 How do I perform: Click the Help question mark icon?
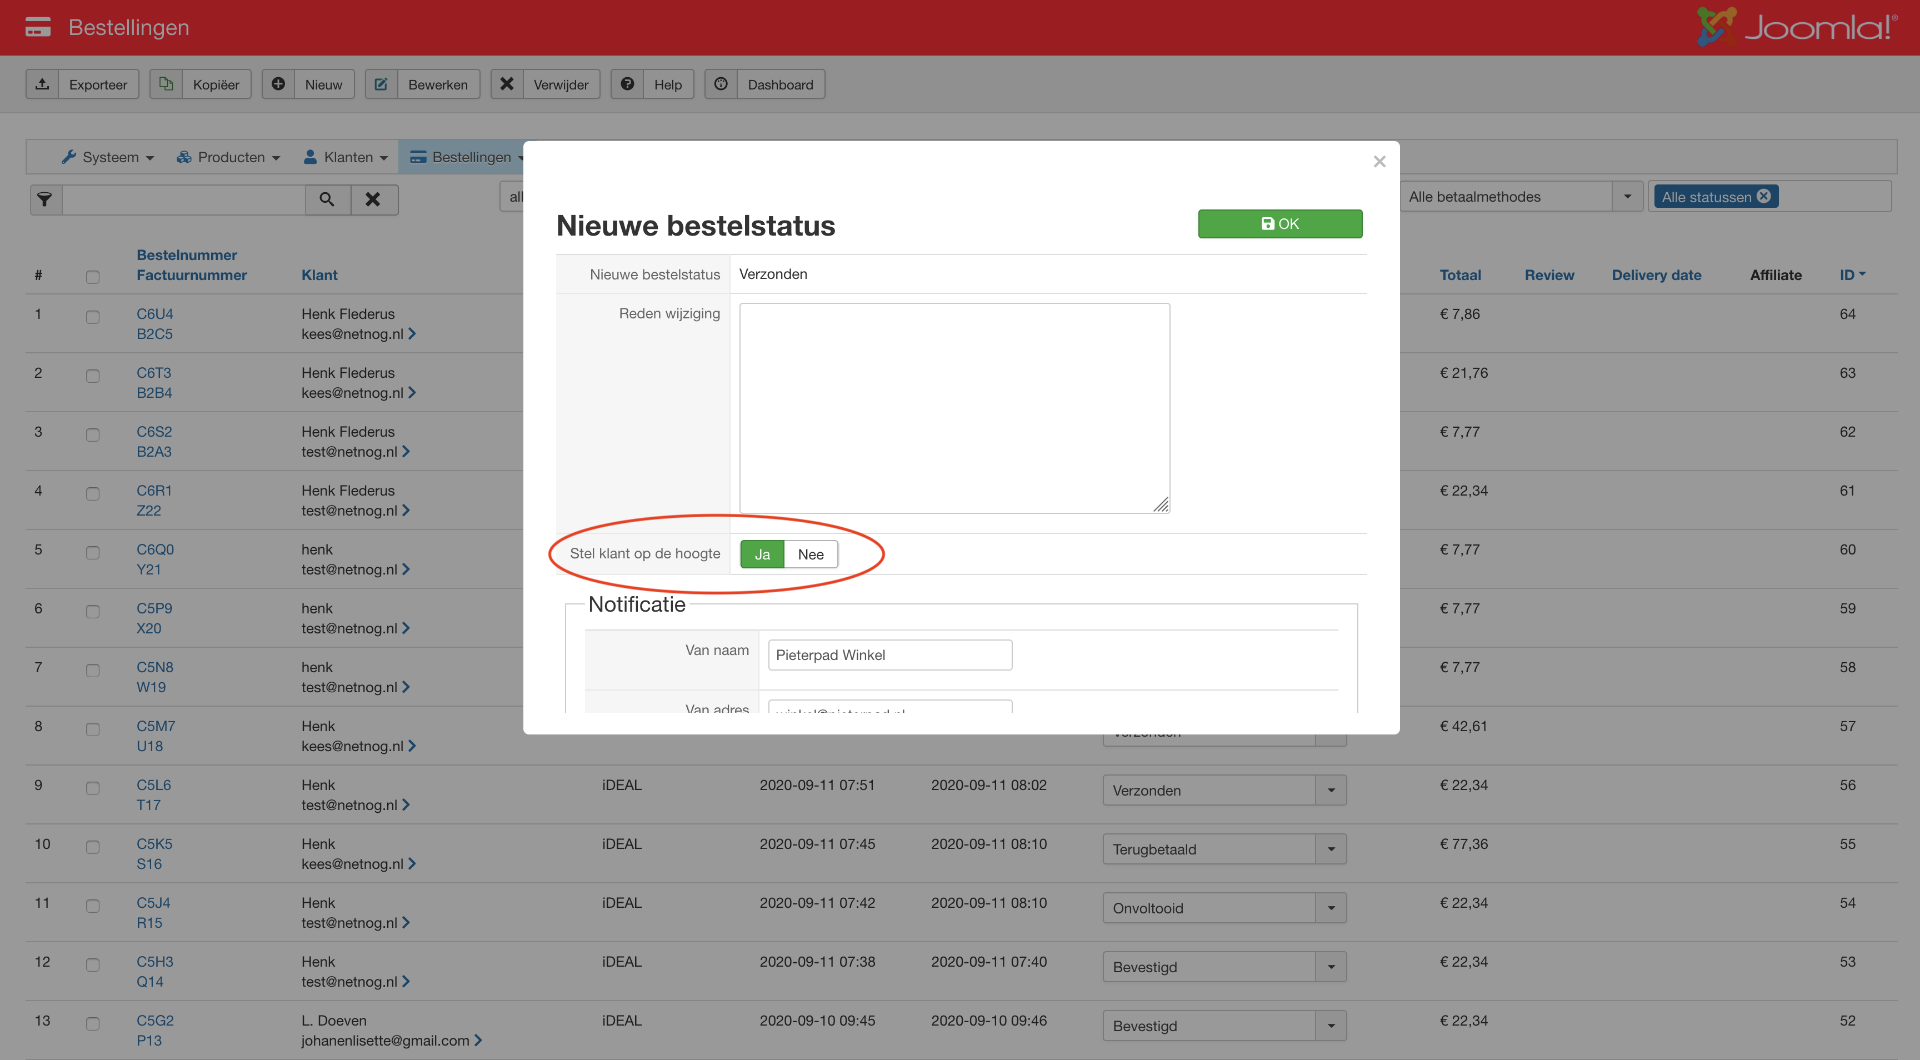(627, 84)
